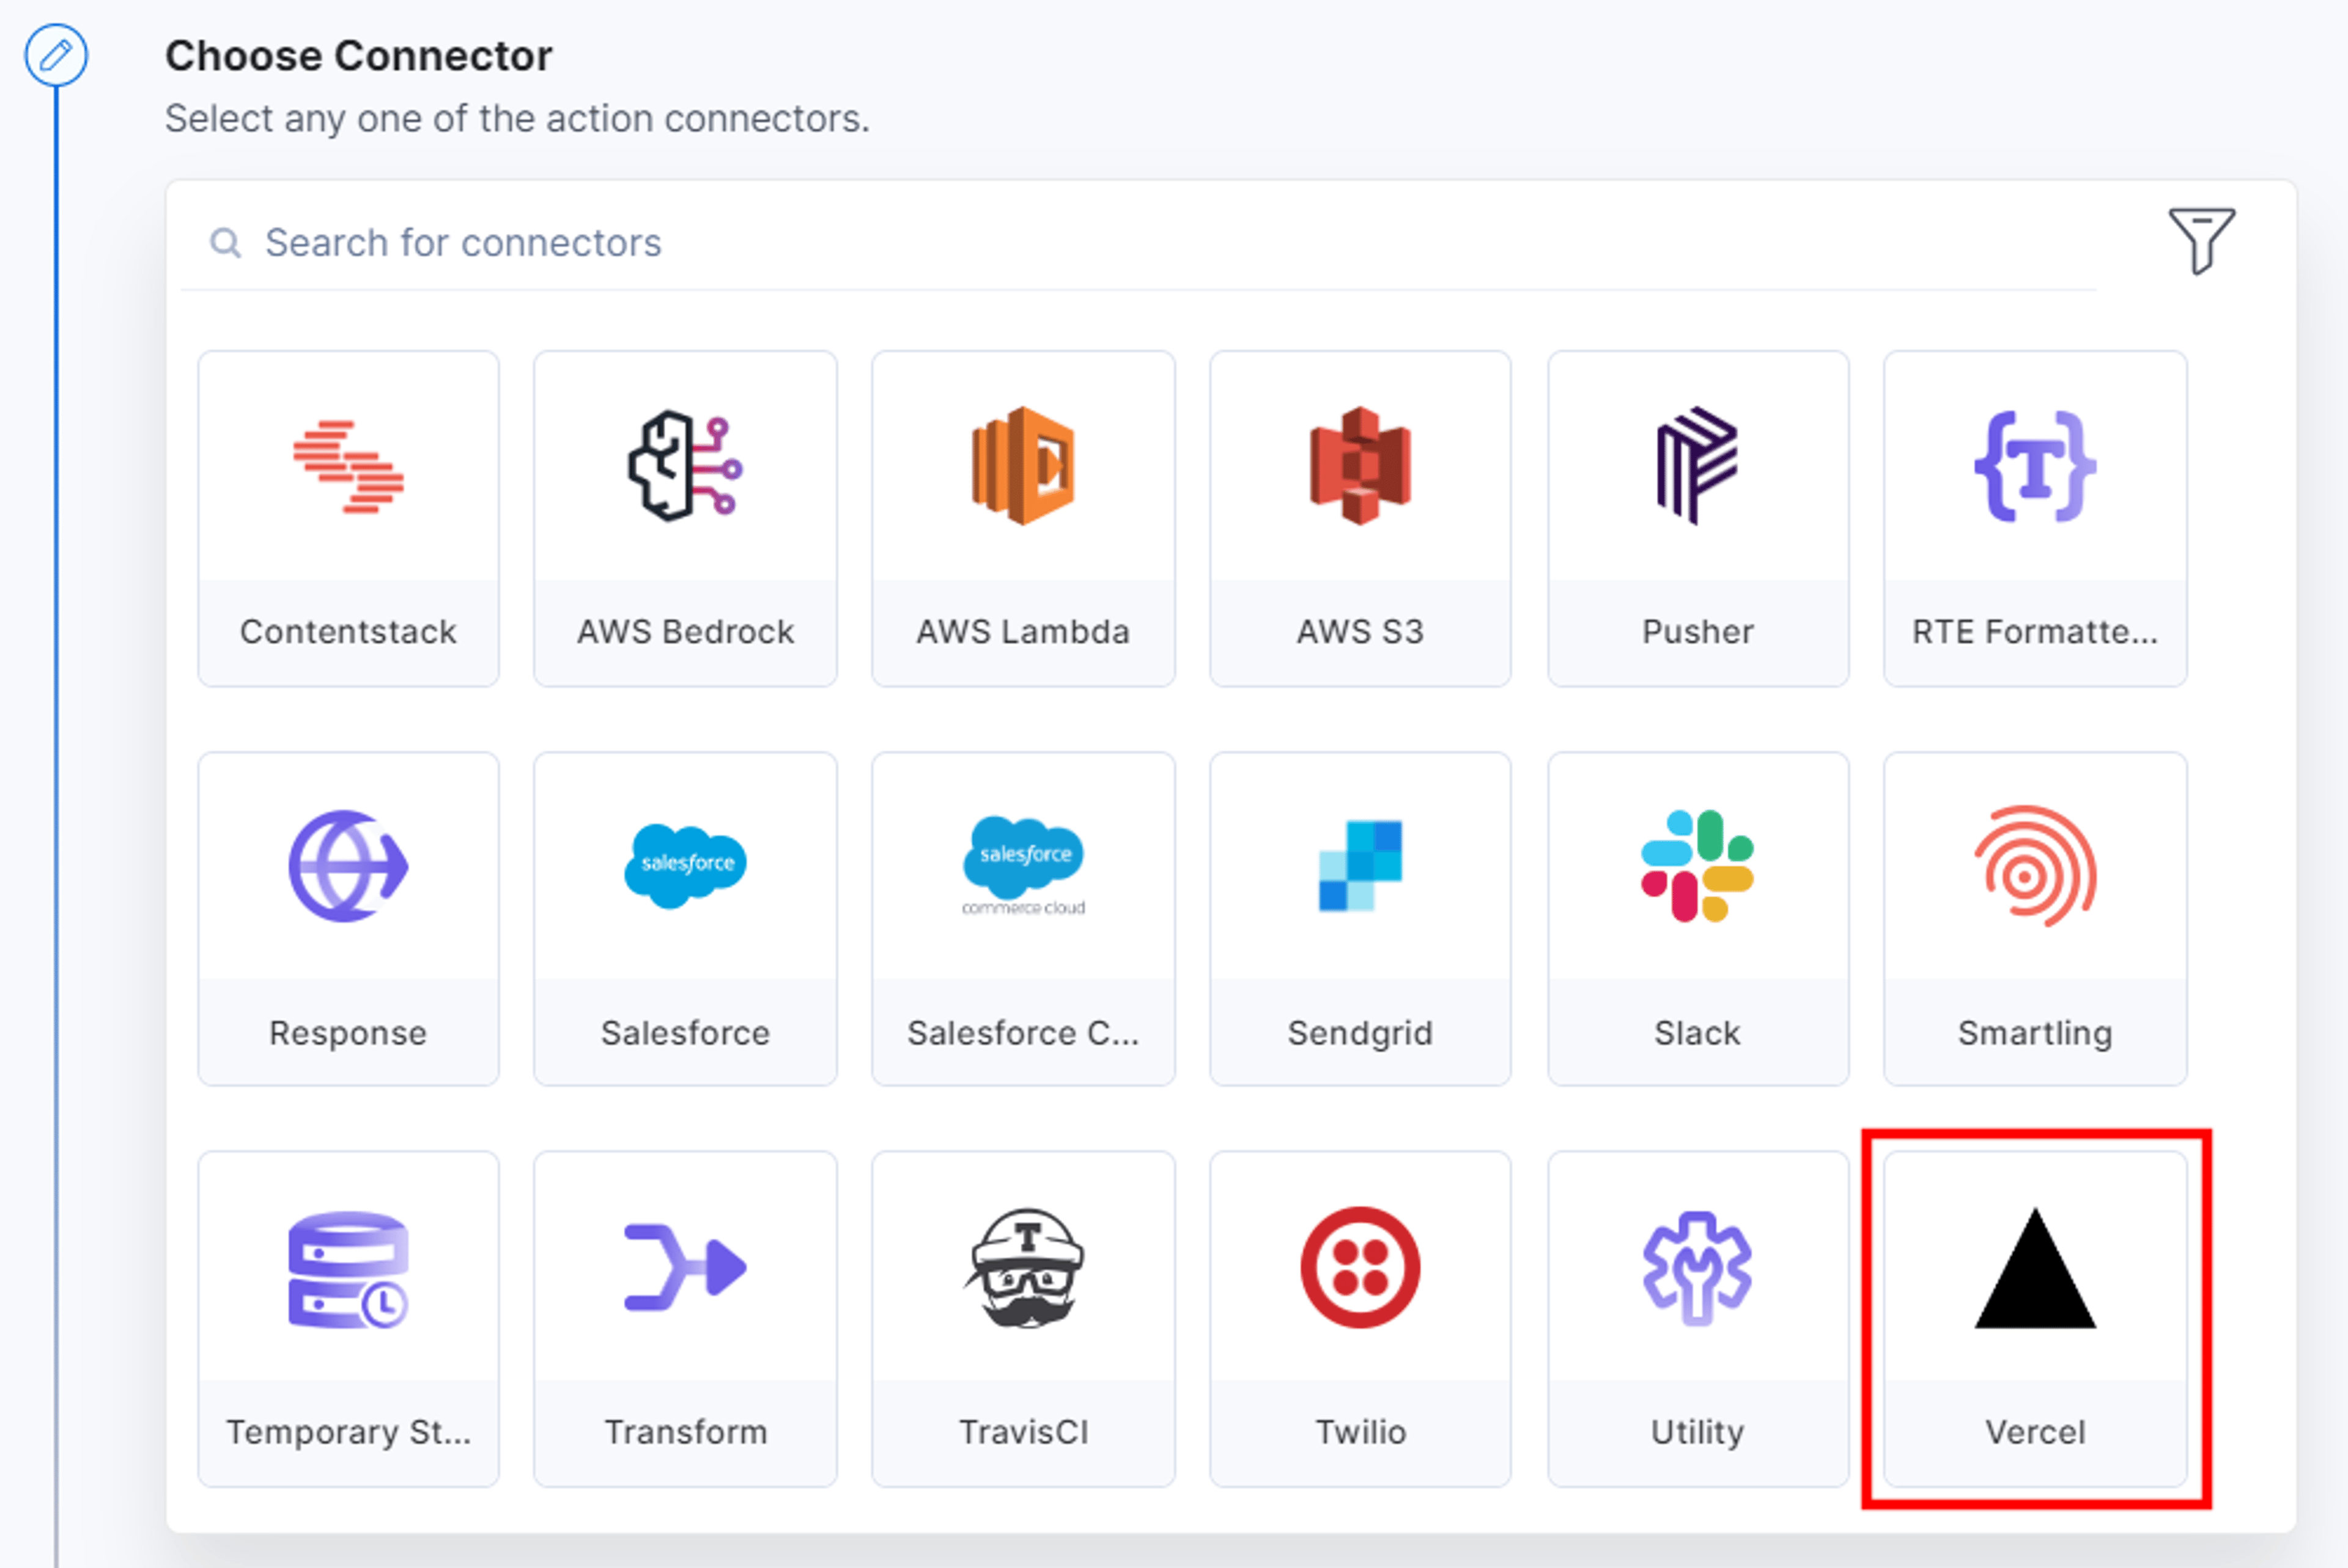The width and height of the screenshot is (2348, 1568).
Task: Select the Smartling connector
Action: pyautogui.click(x=2035, y=918)
